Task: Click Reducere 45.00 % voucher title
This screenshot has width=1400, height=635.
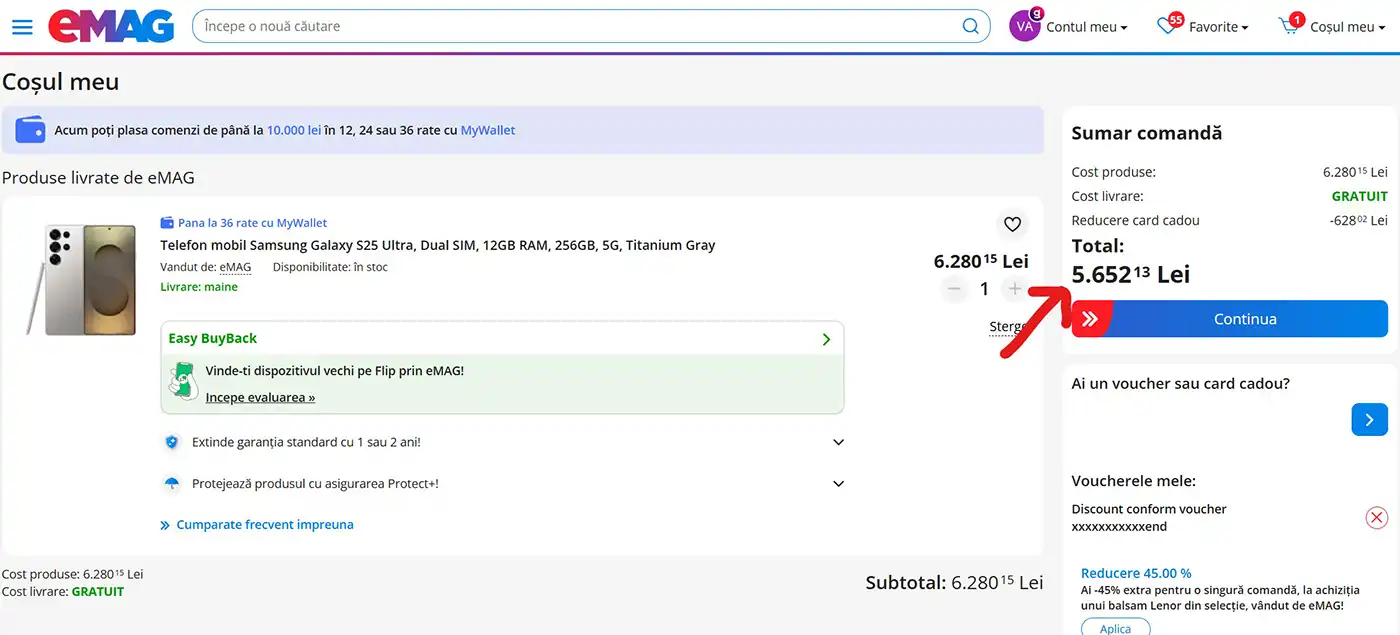Action: click(x=1136, y=573)
